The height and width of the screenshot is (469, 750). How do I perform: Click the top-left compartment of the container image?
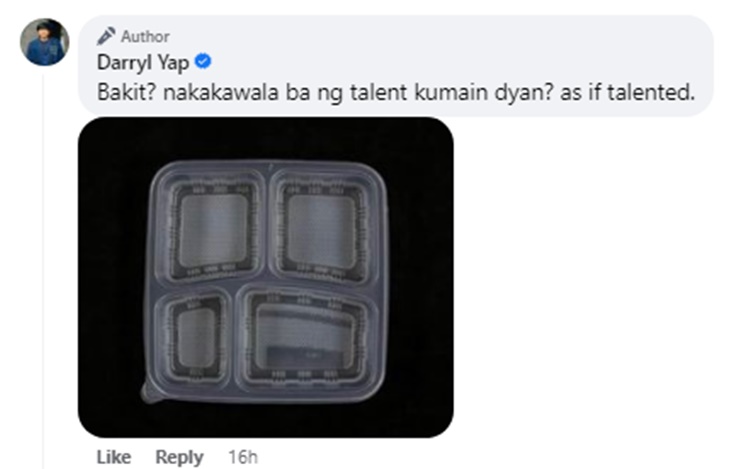pos(212,227)
